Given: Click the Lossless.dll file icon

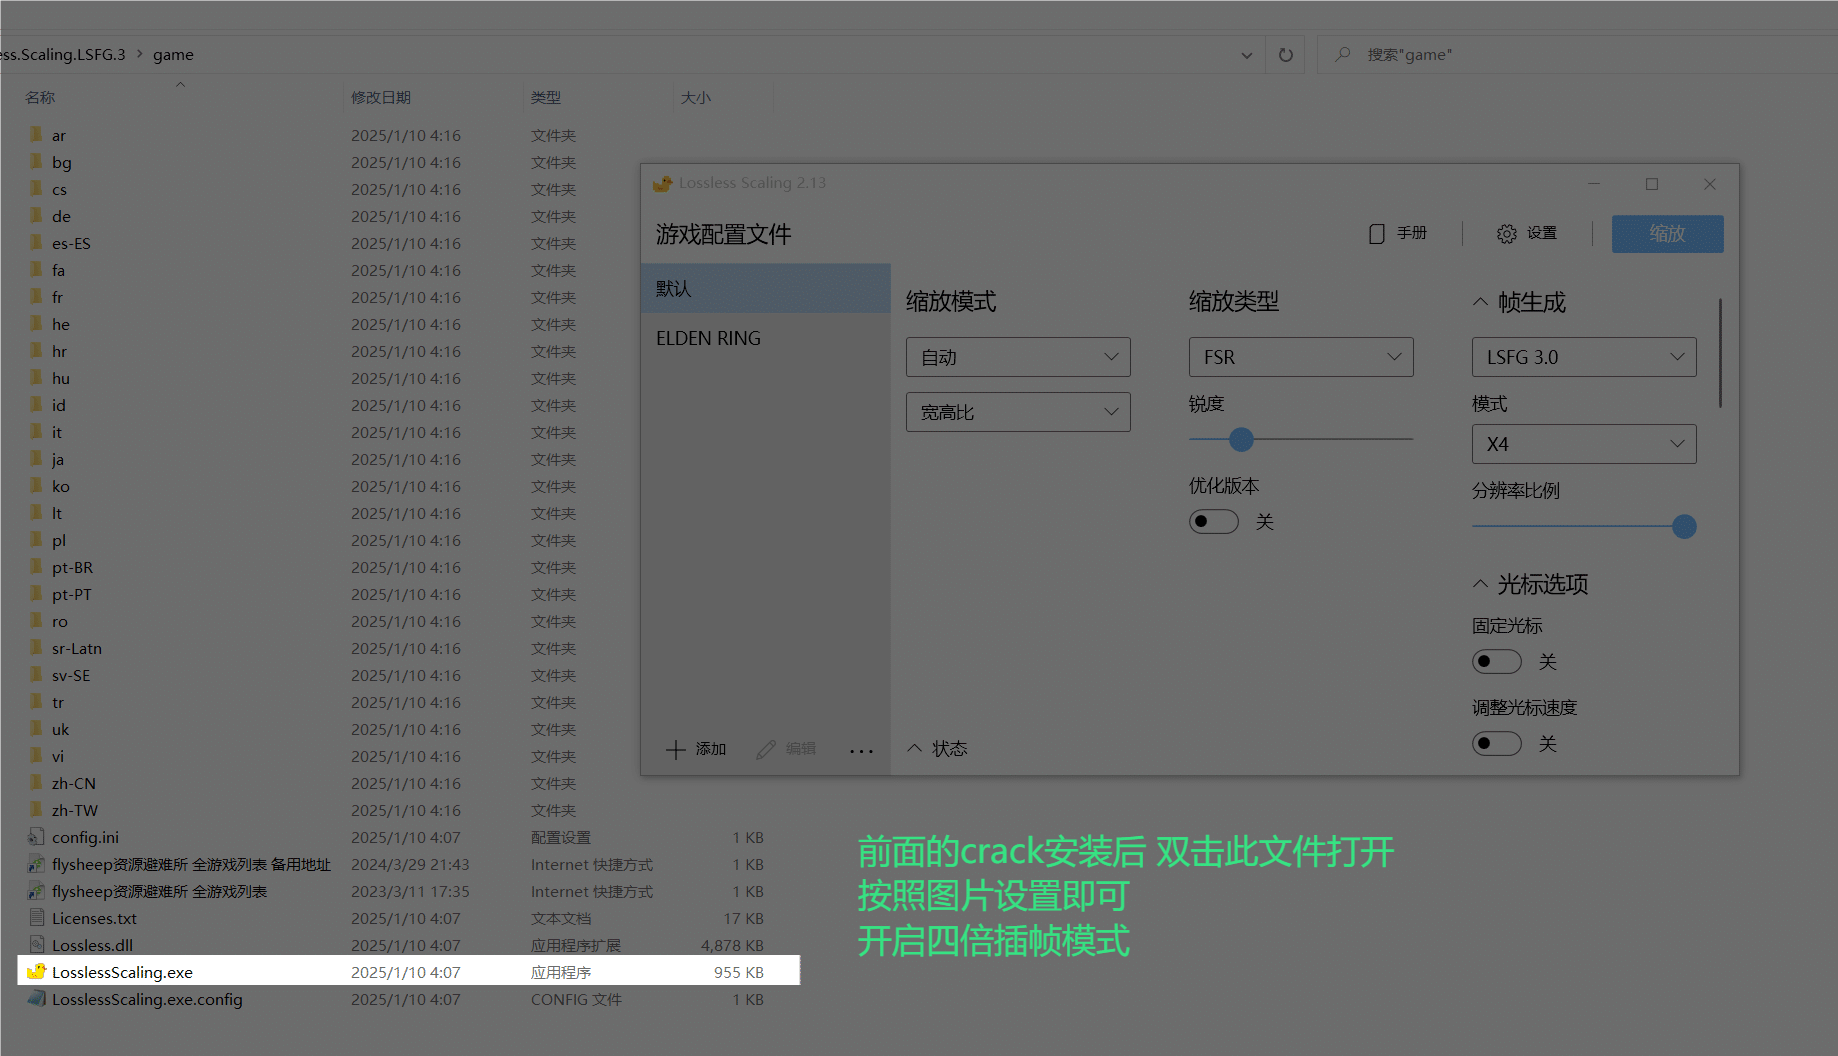Looking at the screenshot, I should tap(37, 945).
